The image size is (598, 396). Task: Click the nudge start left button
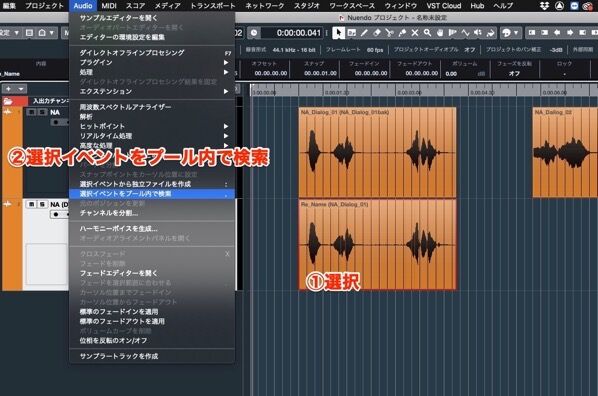point(532,33)
